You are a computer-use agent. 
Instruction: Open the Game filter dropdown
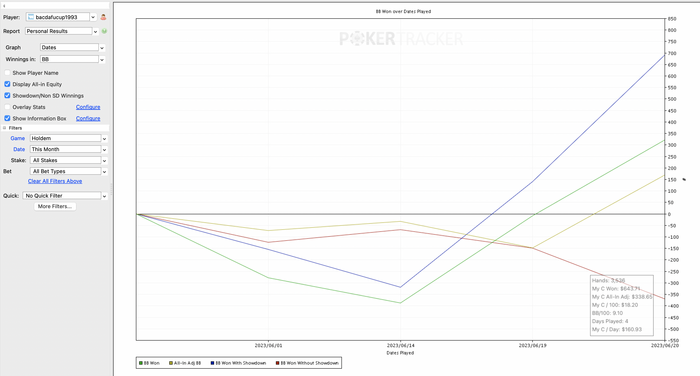coord(104,138)
